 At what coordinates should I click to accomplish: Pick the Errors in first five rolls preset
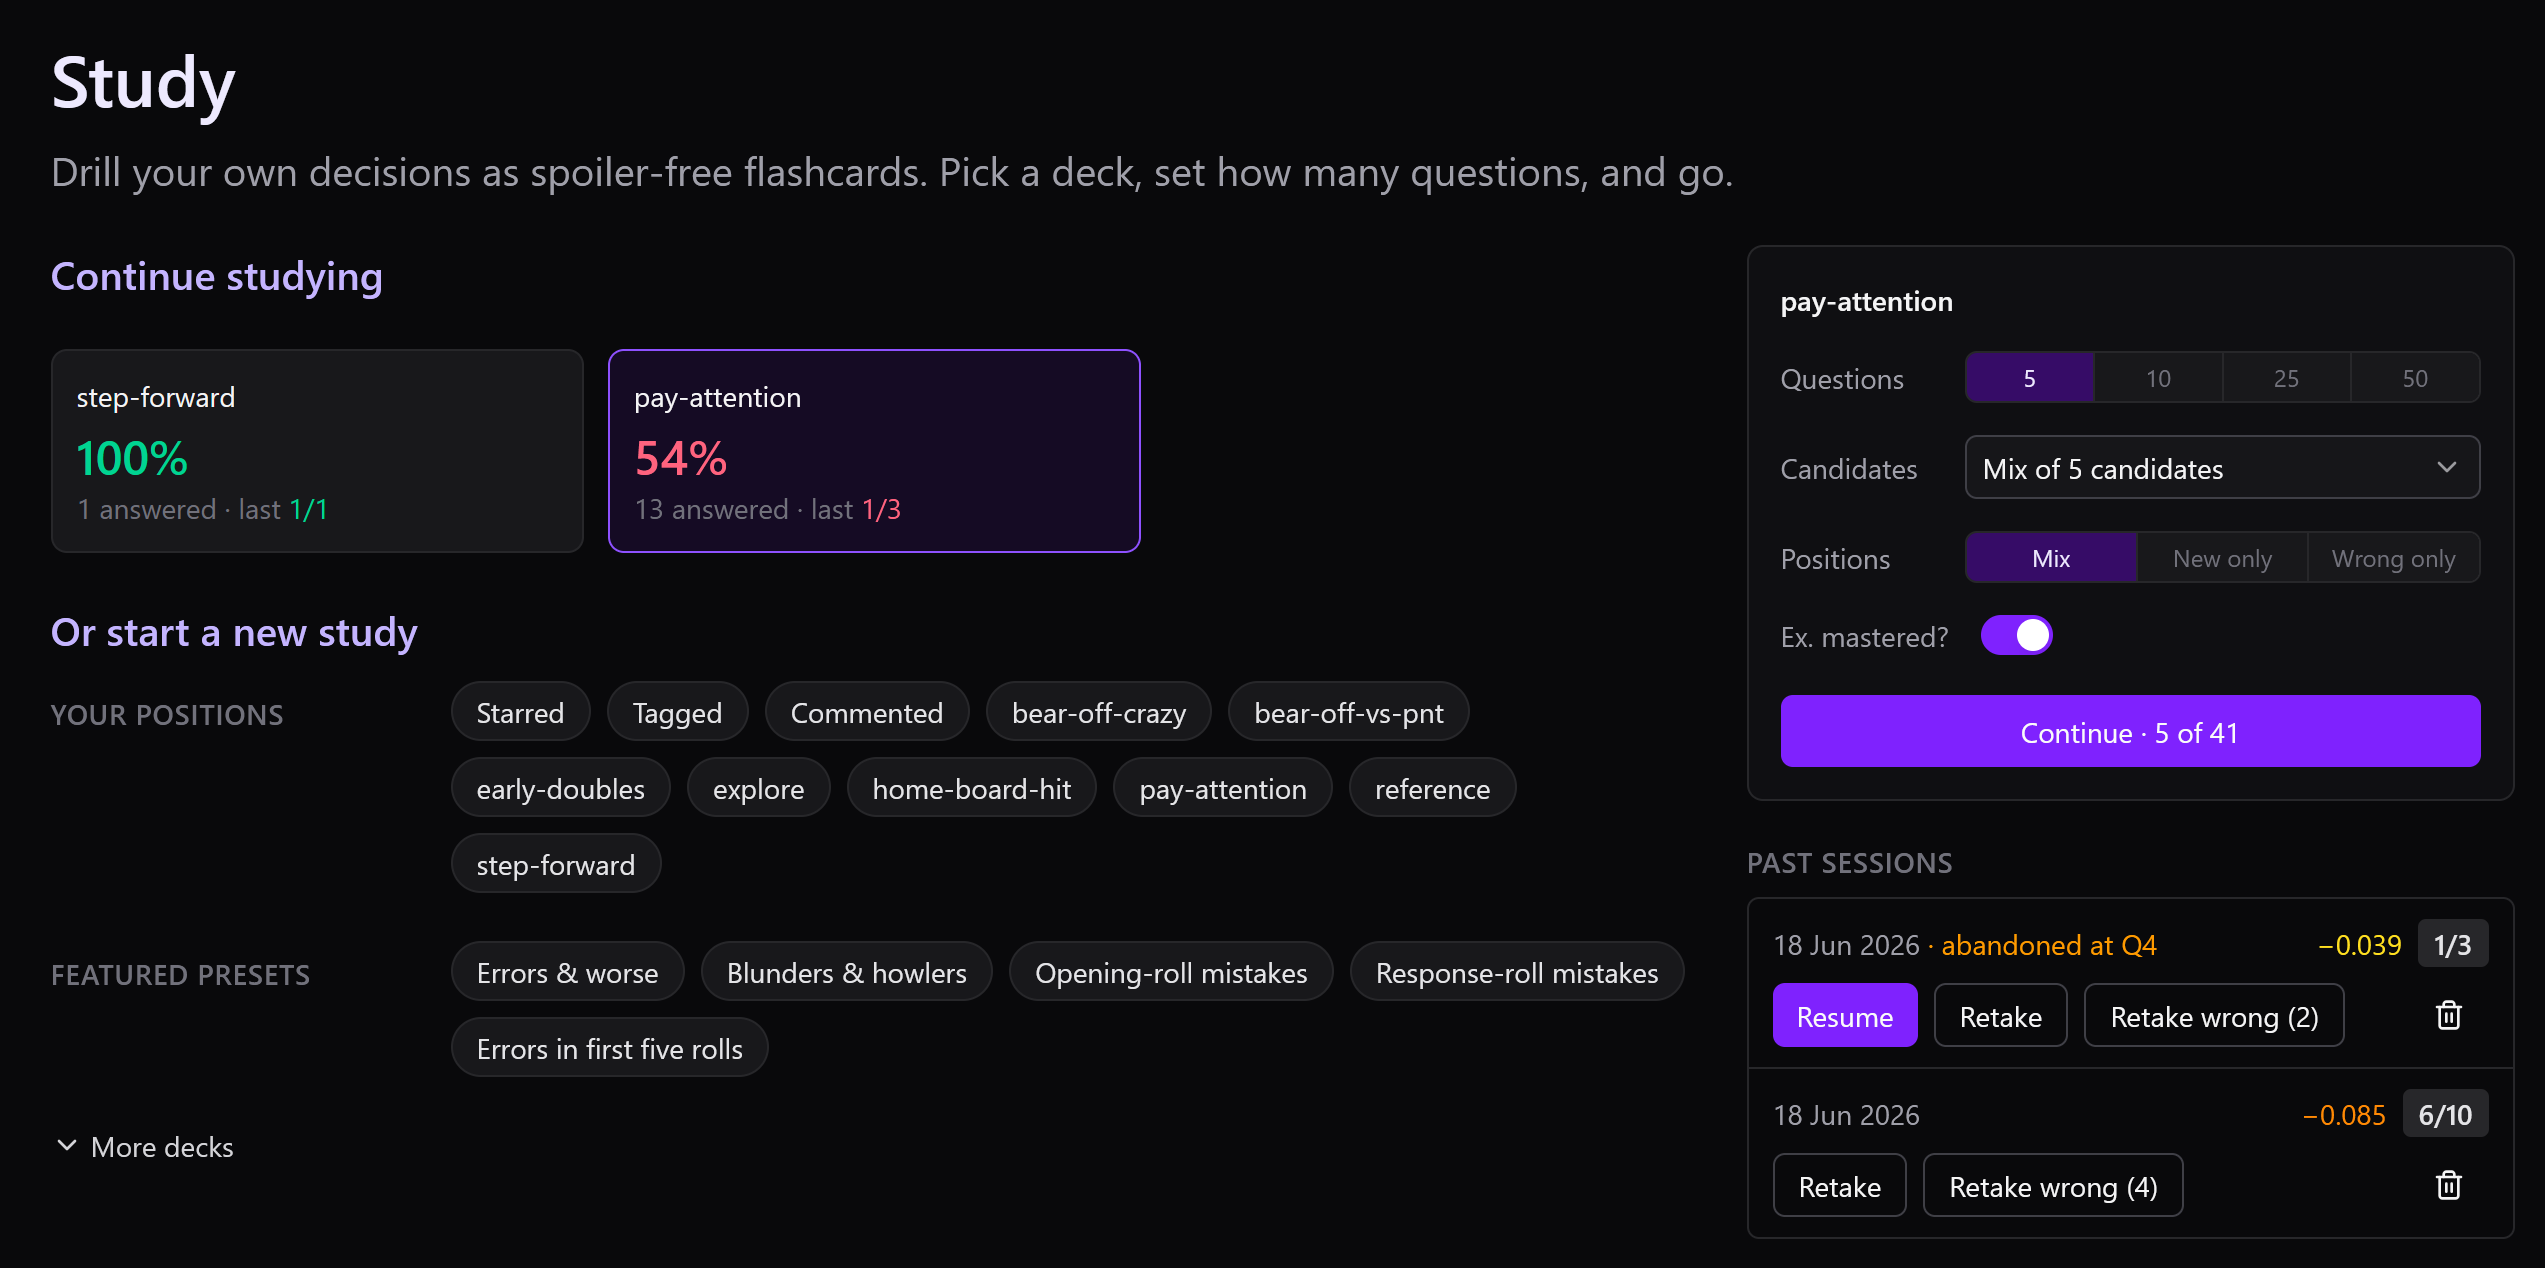pos(610,1048)
